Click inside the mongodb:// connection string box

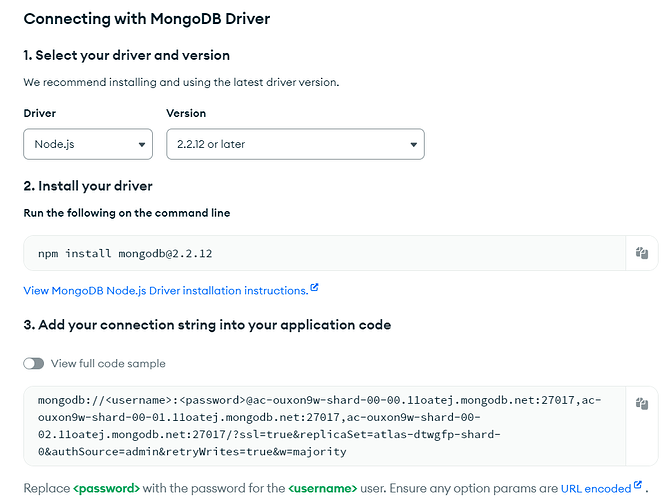(320, 424)
